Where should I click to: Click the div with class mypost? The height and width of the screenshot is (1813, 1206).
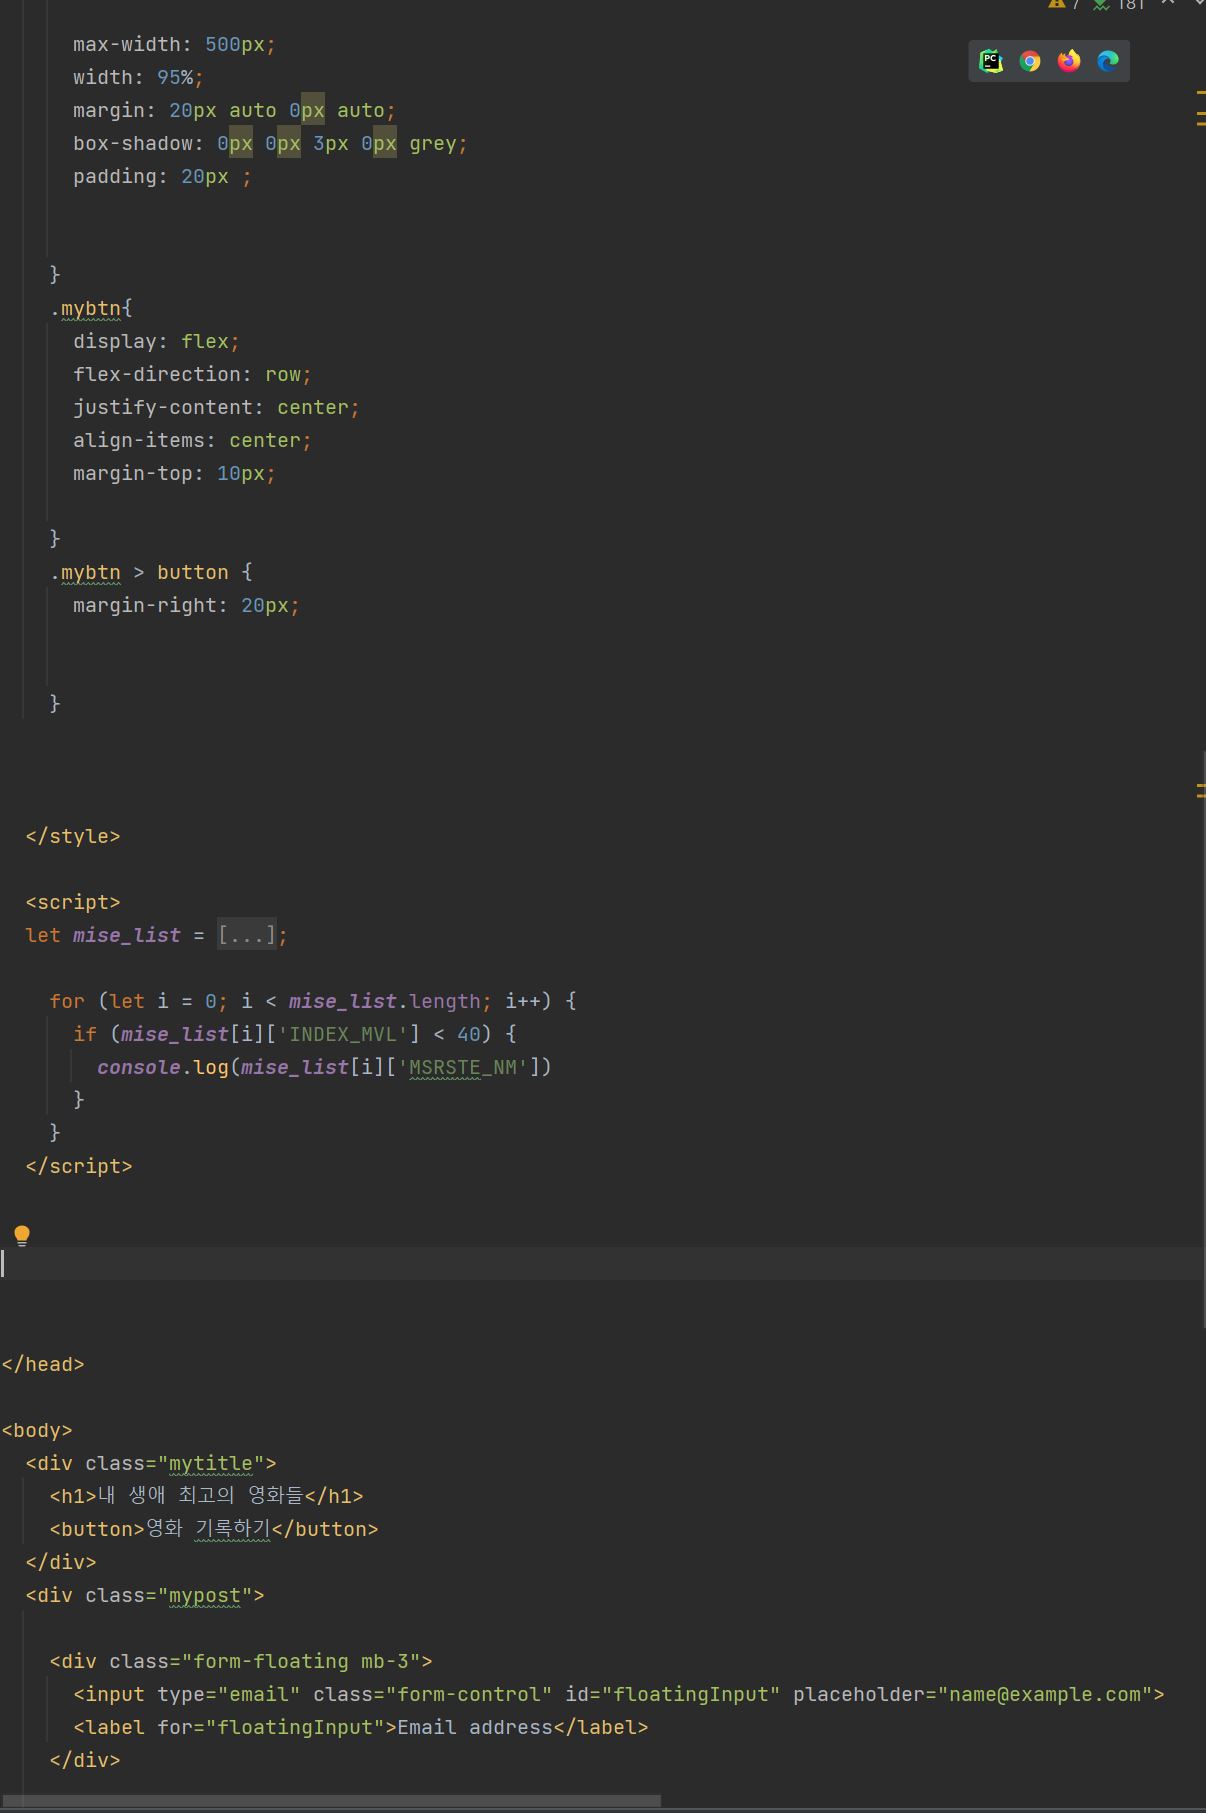[x=145, y=1595]
